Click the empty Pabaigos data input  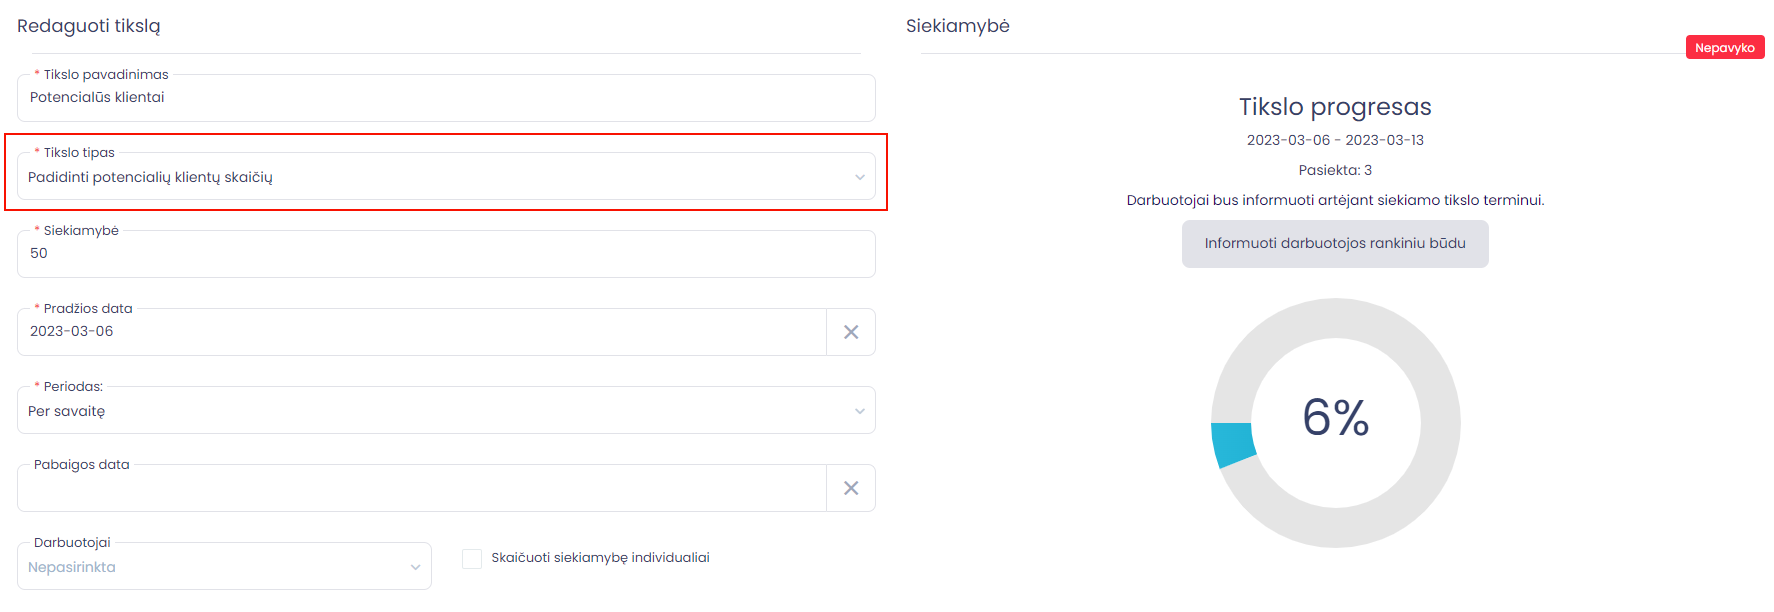click(422, 488)
